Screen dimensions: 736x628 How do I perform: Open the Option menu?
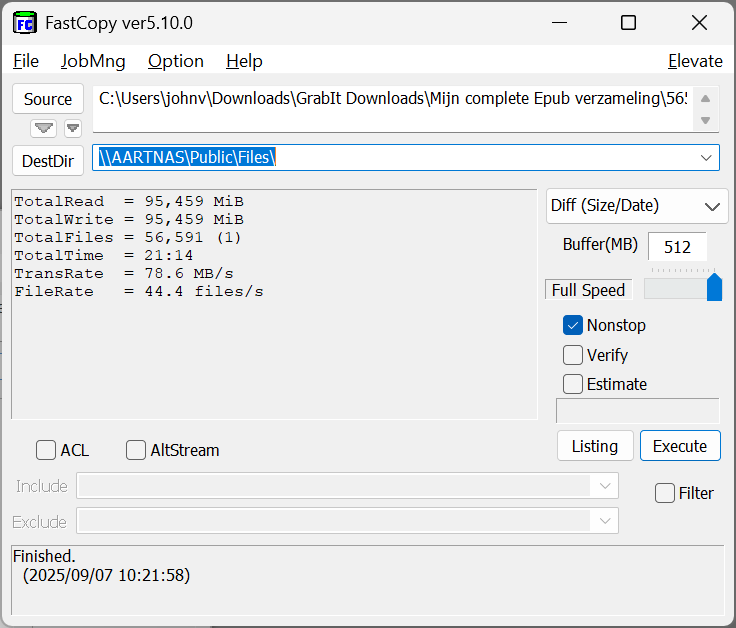pyautogui.click(x=176, y=61)
